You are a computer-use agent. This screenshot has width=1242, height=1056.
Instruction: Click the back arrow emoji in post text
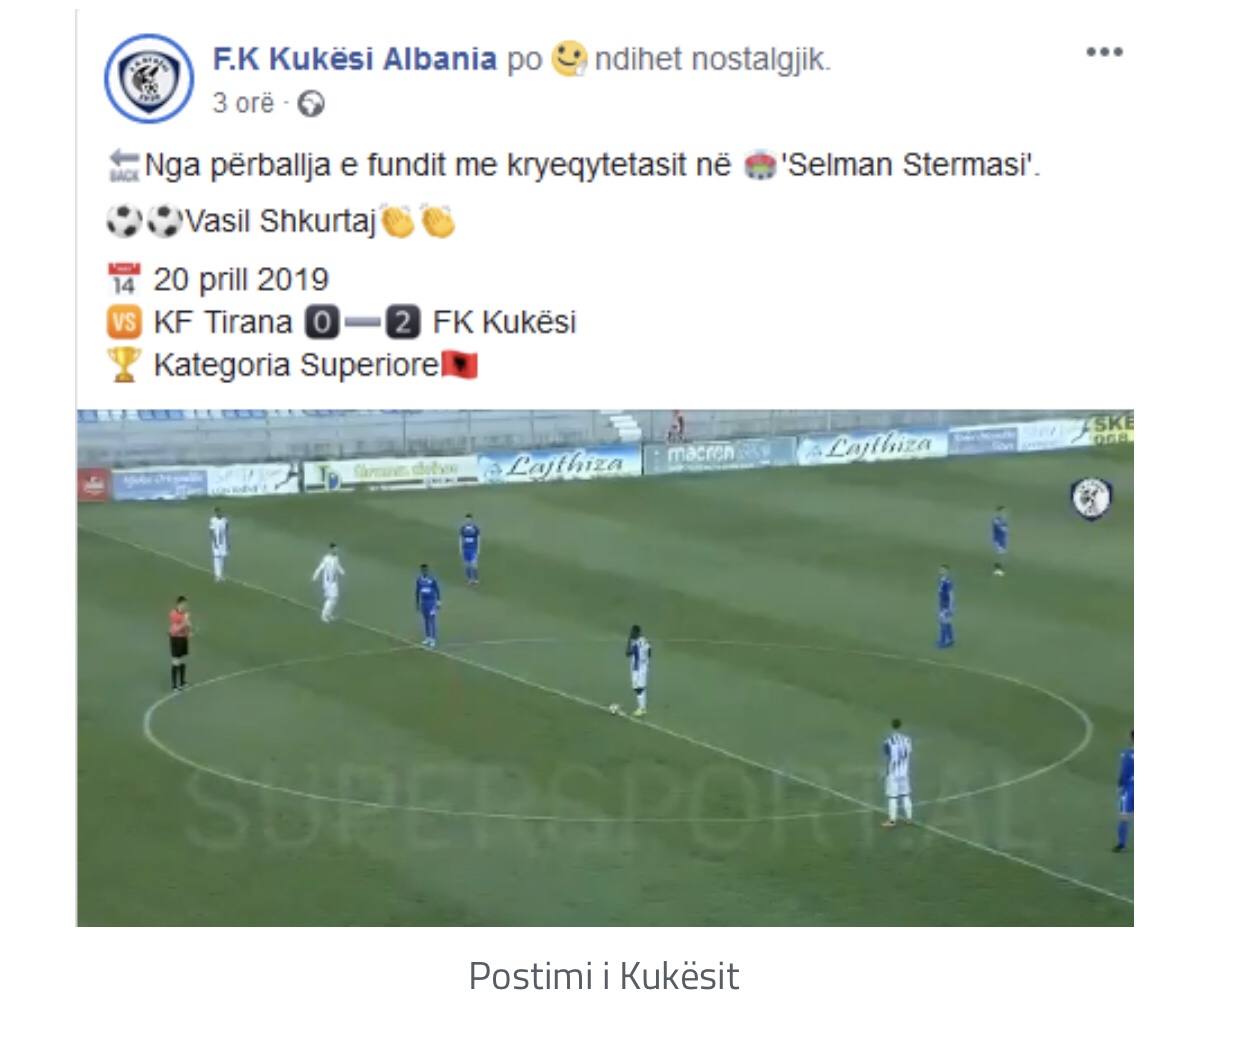pos(123,165)
